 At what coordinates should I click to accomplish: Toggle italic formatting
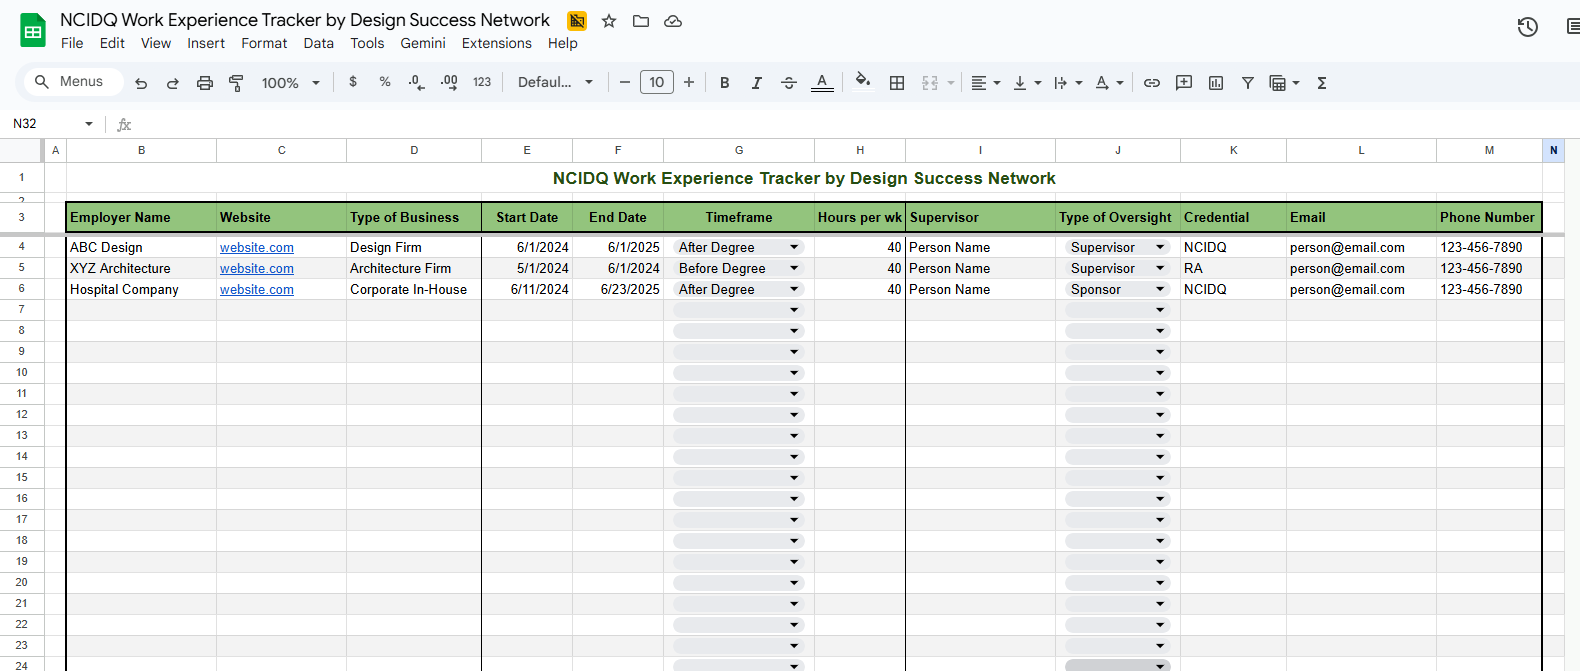[757, 83]
